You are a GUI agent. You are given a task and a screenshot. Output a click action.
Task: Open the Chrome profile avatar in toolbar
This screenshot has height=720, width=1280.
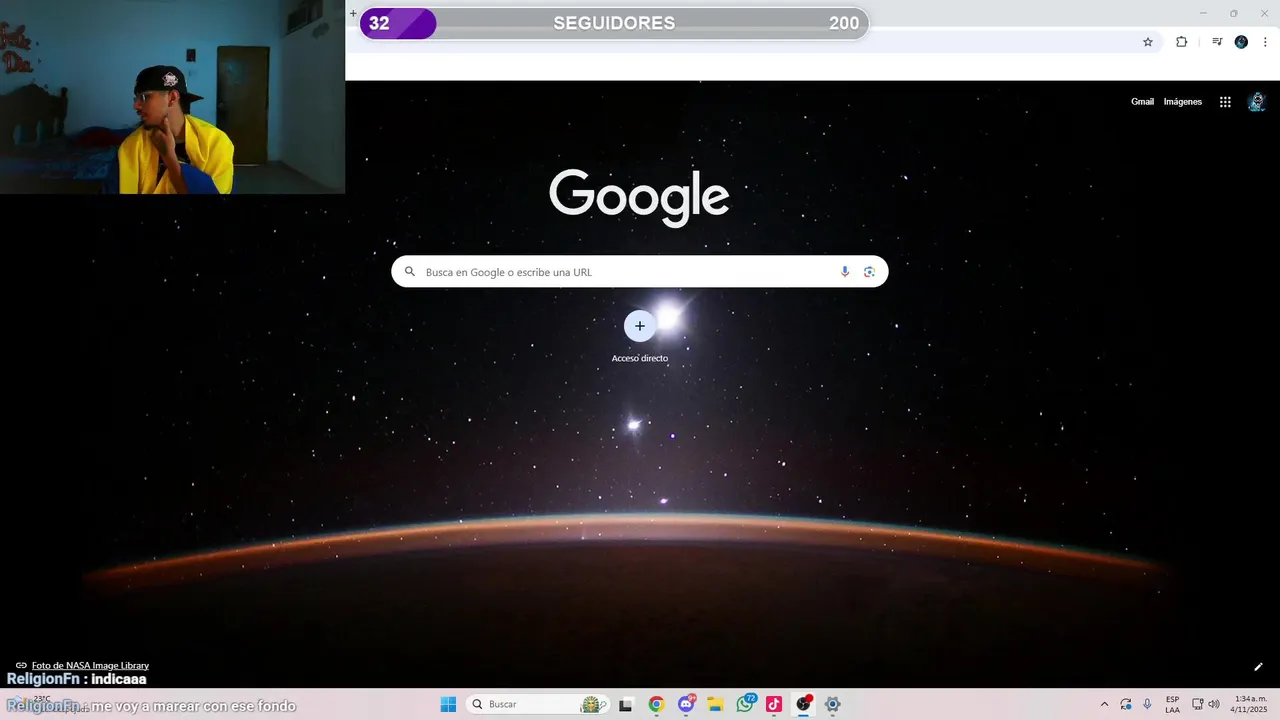point(1241,42)
